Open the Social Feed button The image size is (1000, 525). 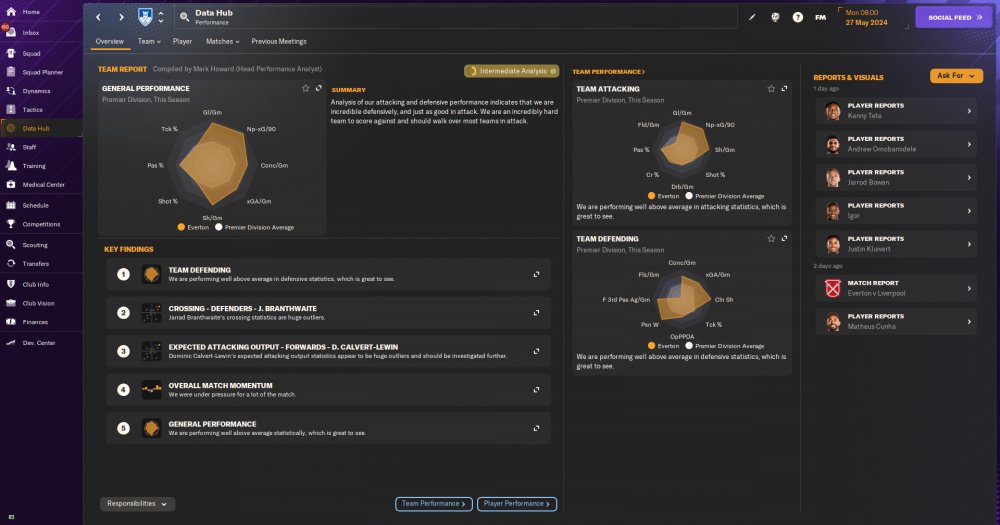coord(954,17)
